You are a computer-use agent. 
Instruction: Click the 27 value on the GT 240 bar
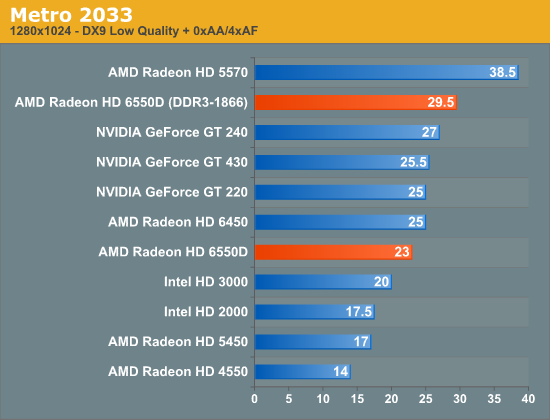(429, 132)
